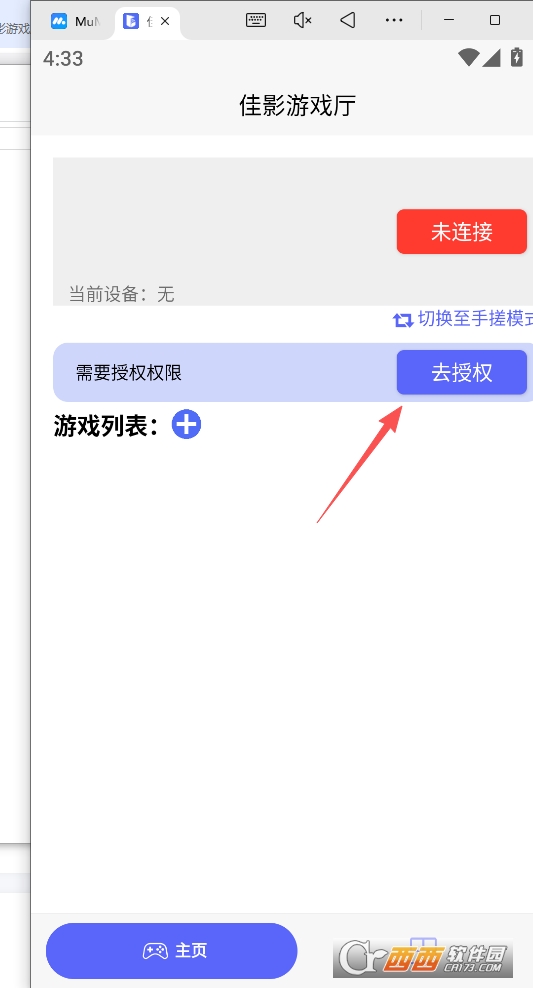
Task: Add a game with the blue plus icon
Action: (186, 425)
